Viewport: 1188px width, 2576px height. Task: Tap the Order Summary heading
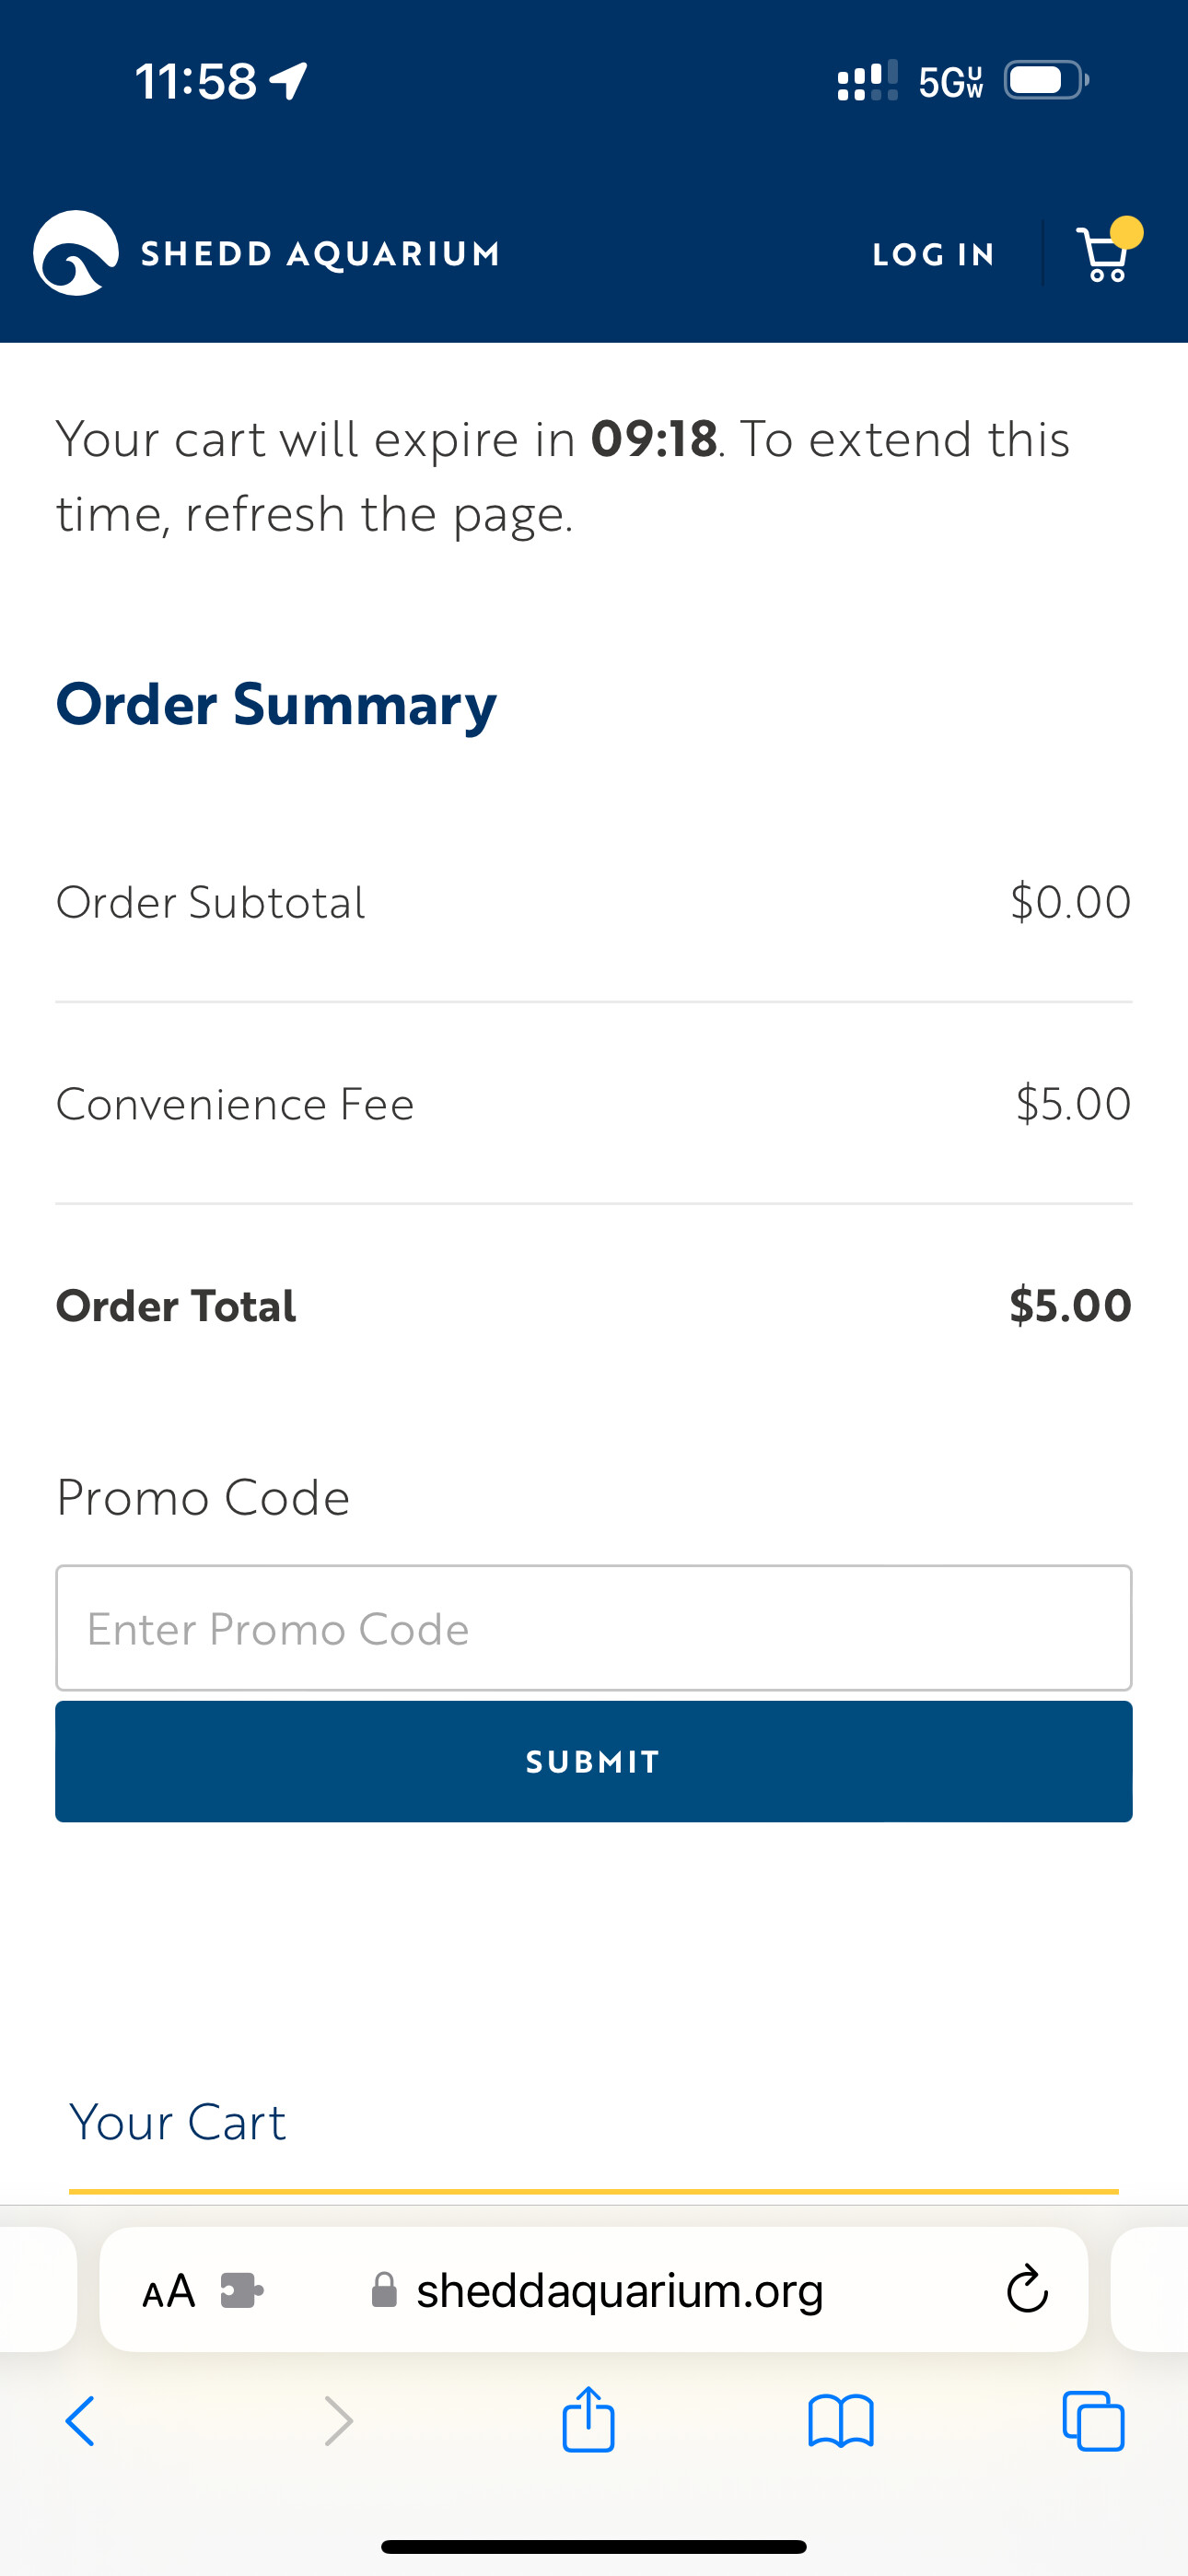(276, 704)
